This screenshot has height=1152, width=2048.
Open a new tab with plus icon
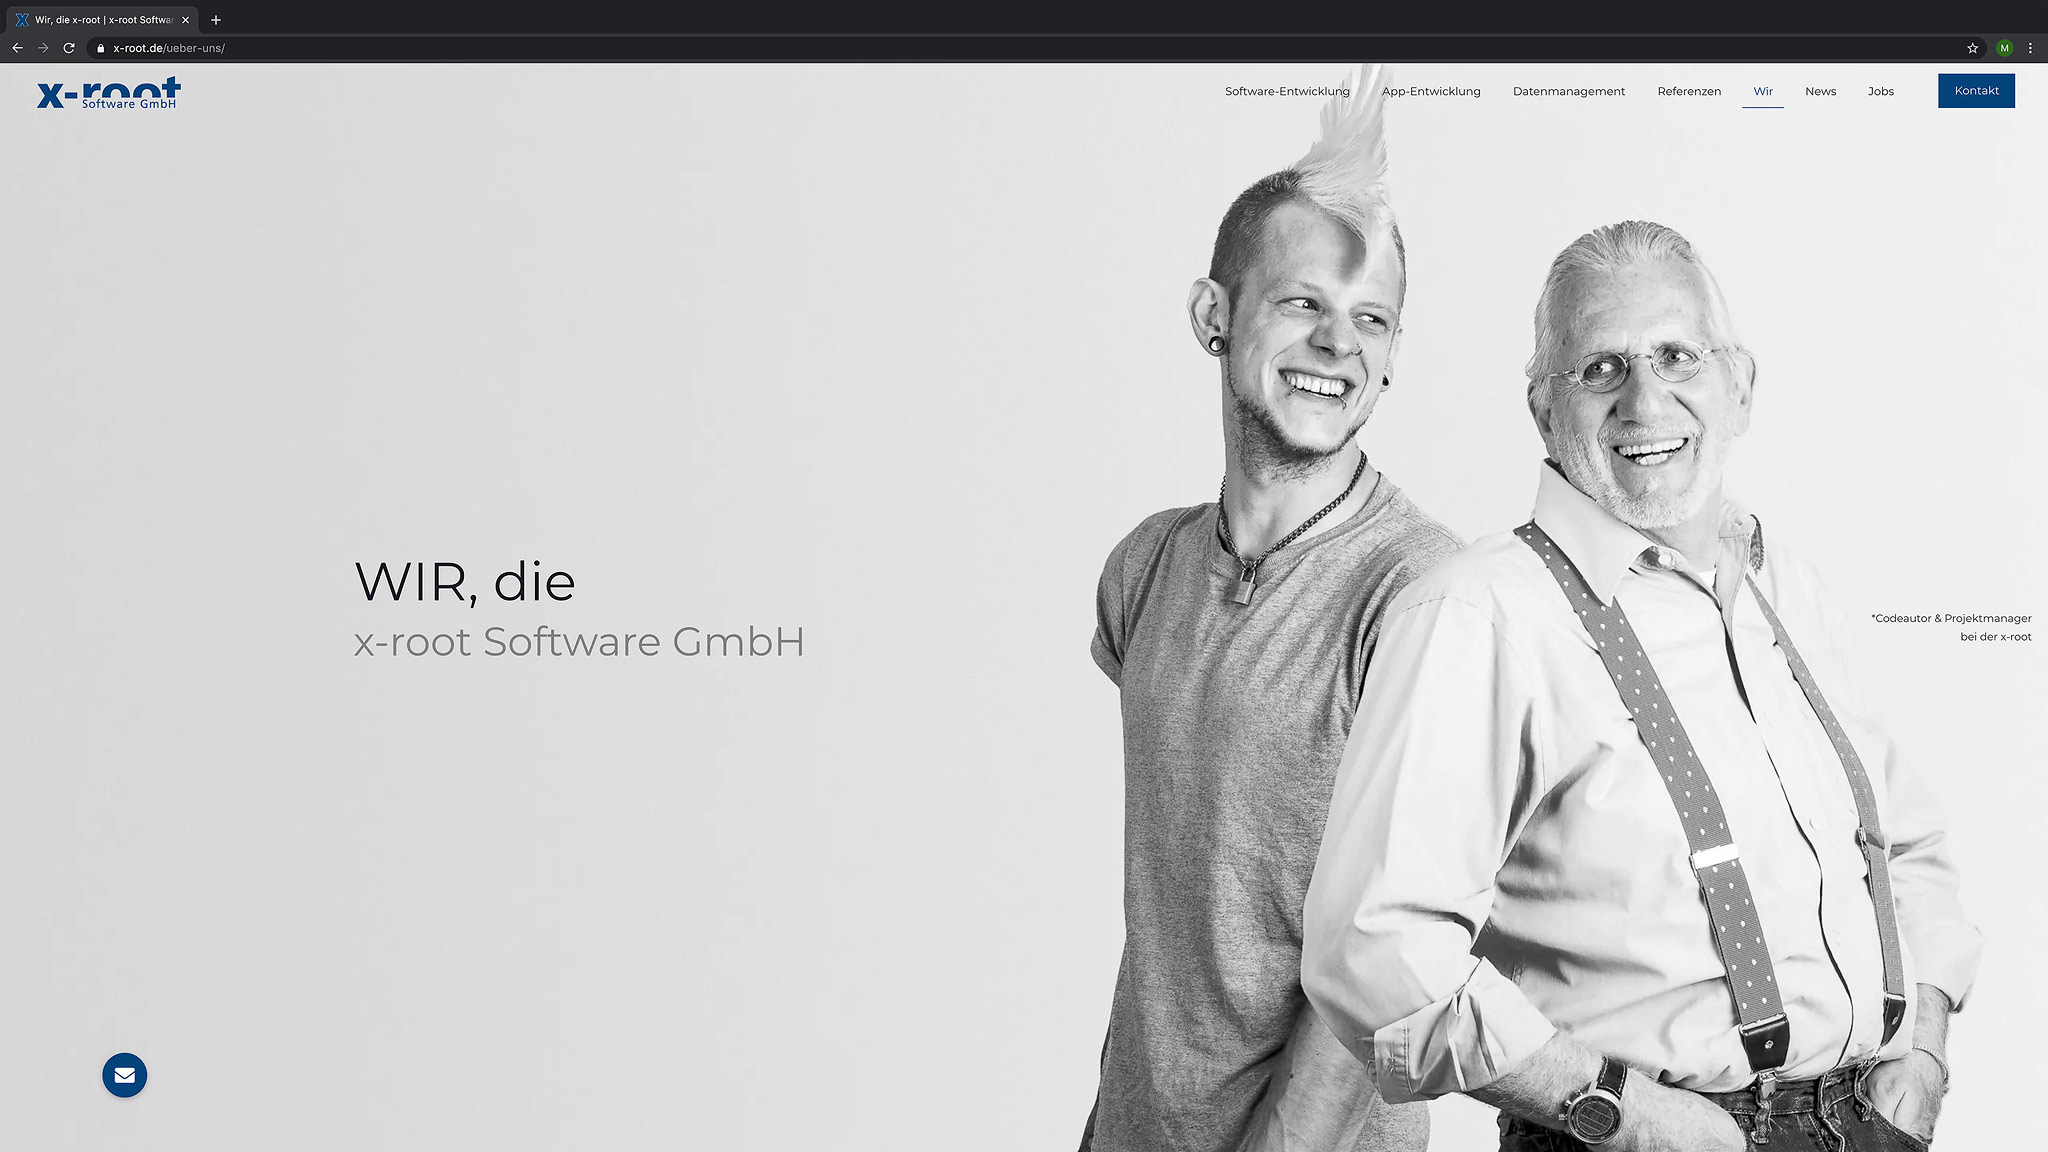tap(216, 20)
